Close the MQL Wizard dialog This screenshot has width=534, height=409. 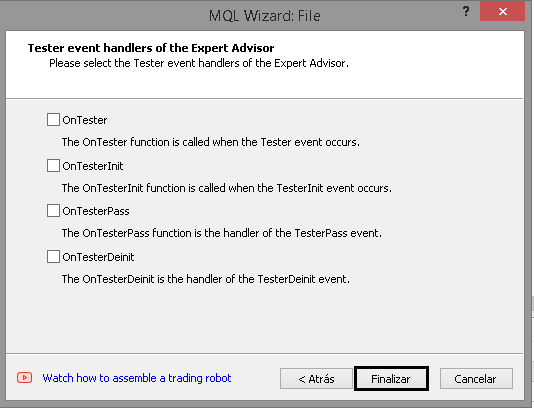pyautogui.click(x=502, y=11)
